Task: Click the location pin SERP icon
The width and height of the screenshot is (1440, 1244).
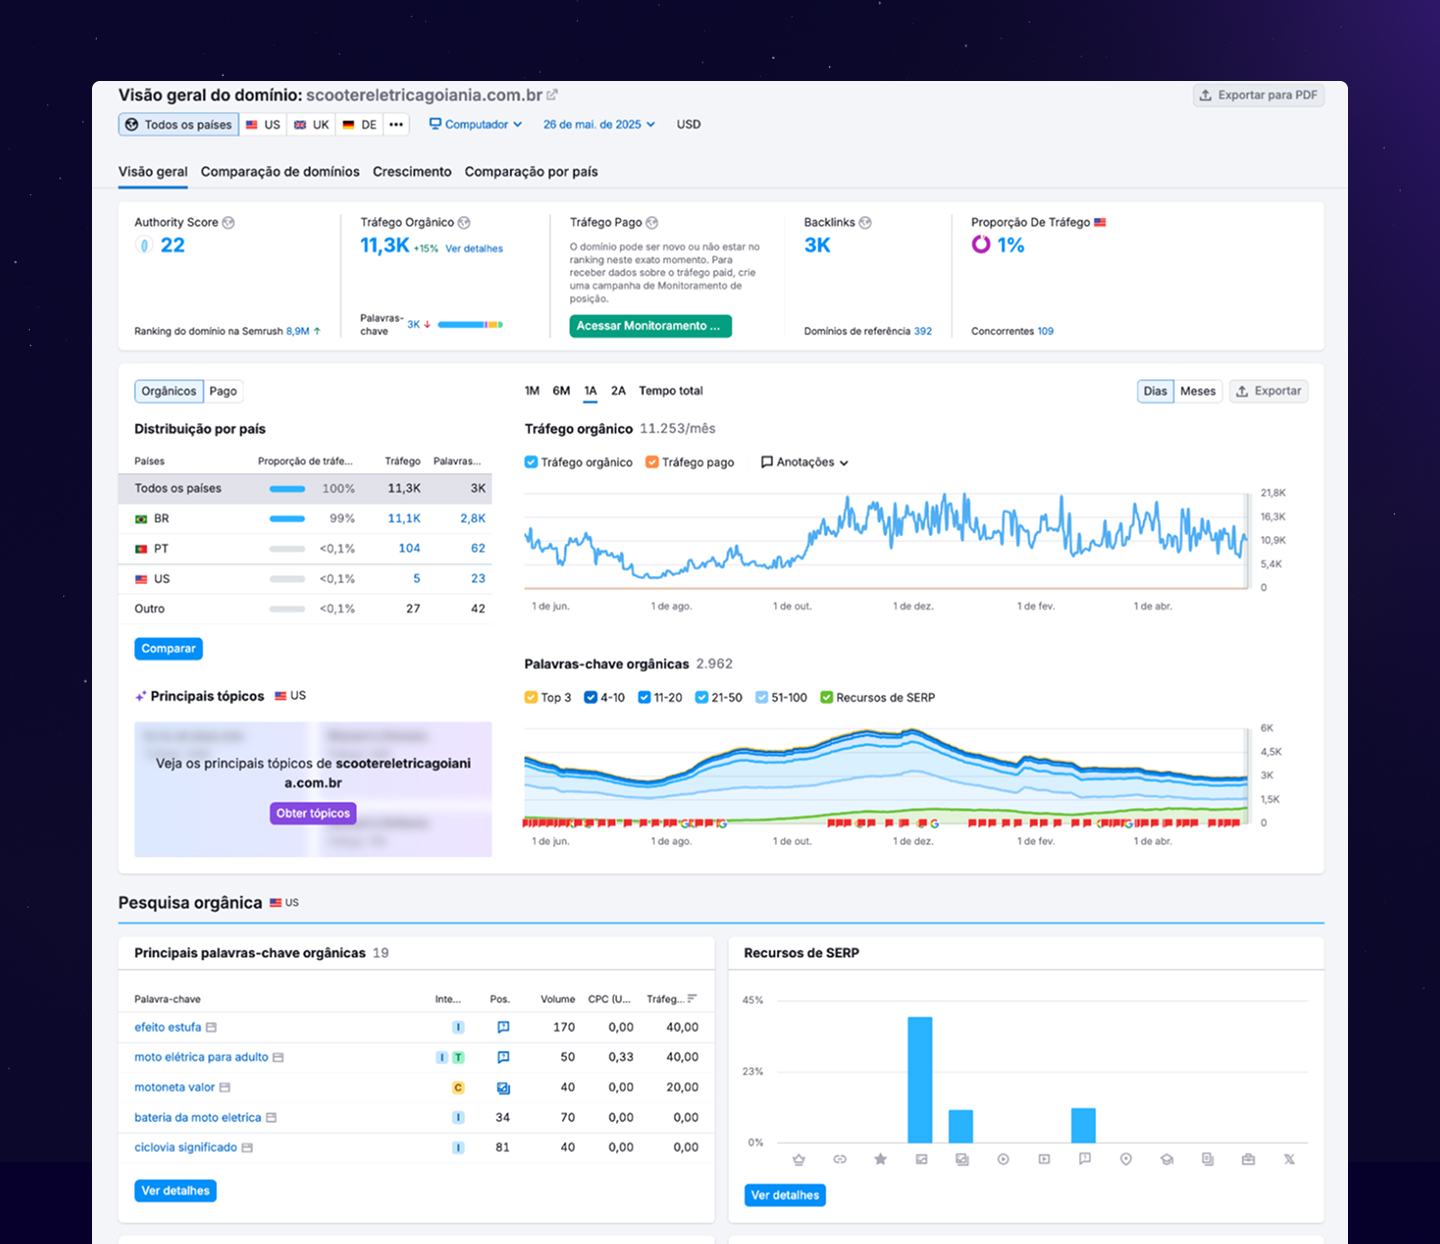Action: pyautogui.click(x=1126, y=1160)
